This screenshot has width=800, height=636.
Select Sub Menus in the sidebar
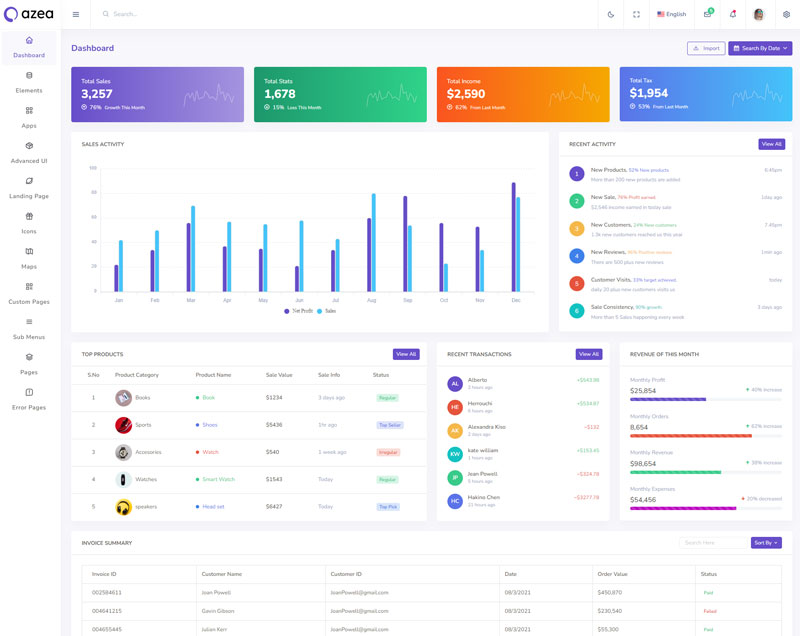point(29,328)
